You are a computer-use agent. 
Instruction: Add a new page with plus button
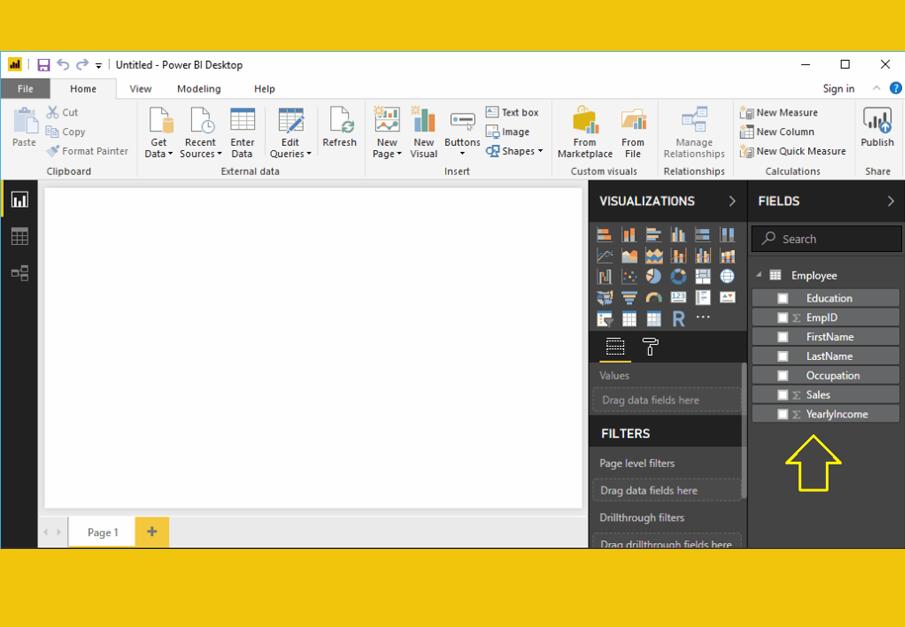[152, 532]
